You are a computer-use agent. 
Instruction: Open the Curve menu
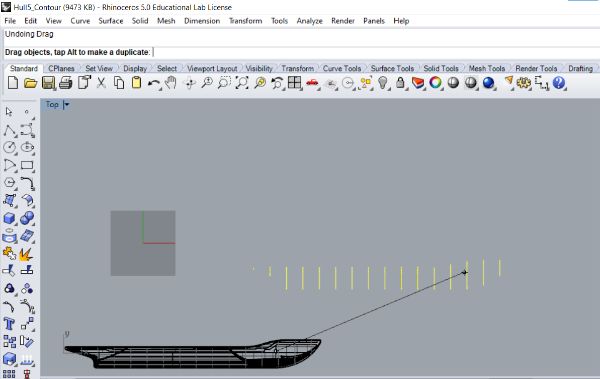[80, 21]
